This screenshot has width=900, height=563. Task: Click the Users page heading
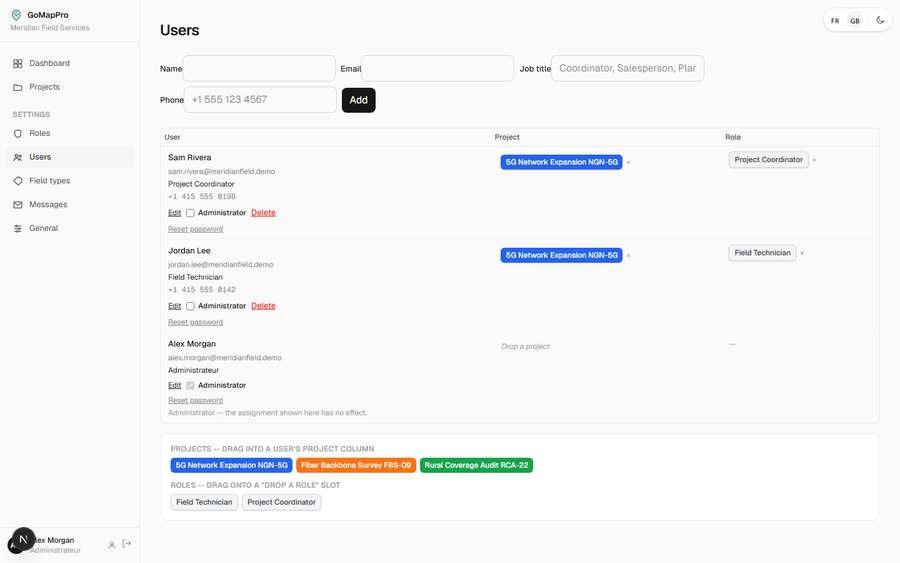pyautogui.click(x=180, y=30)
